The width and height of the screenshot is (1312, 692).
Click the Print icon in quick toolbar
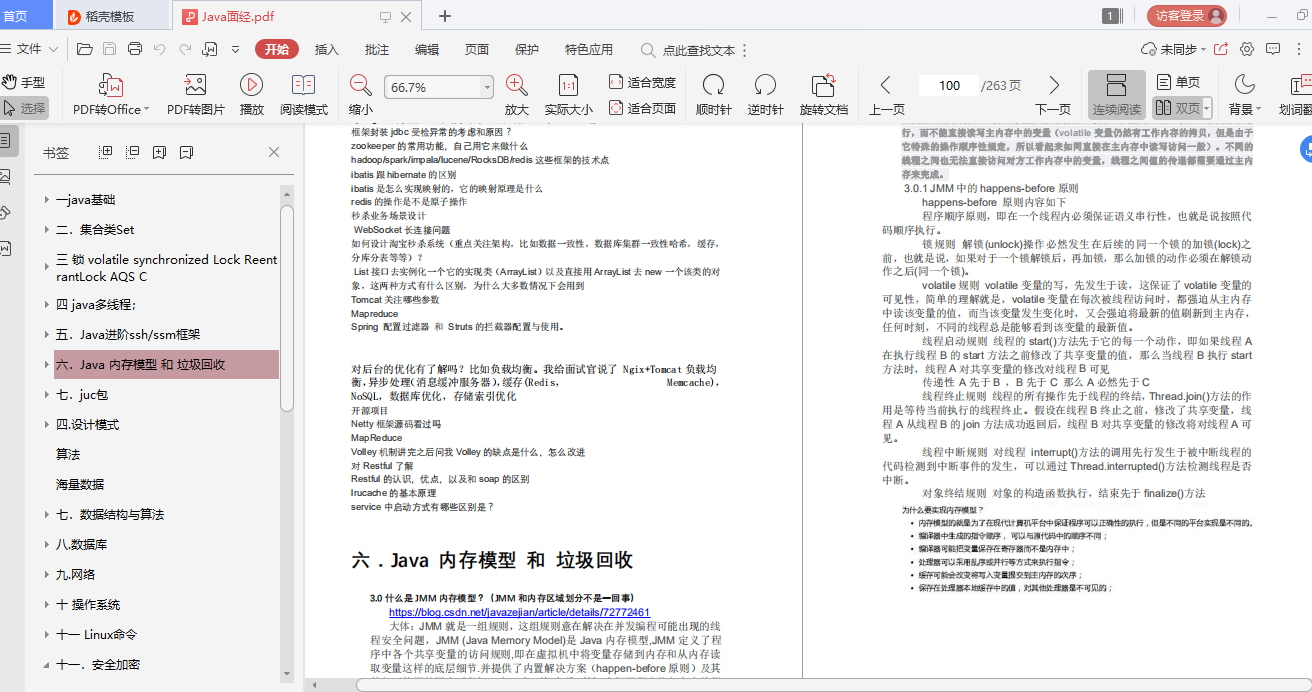(x=135, y=49)
